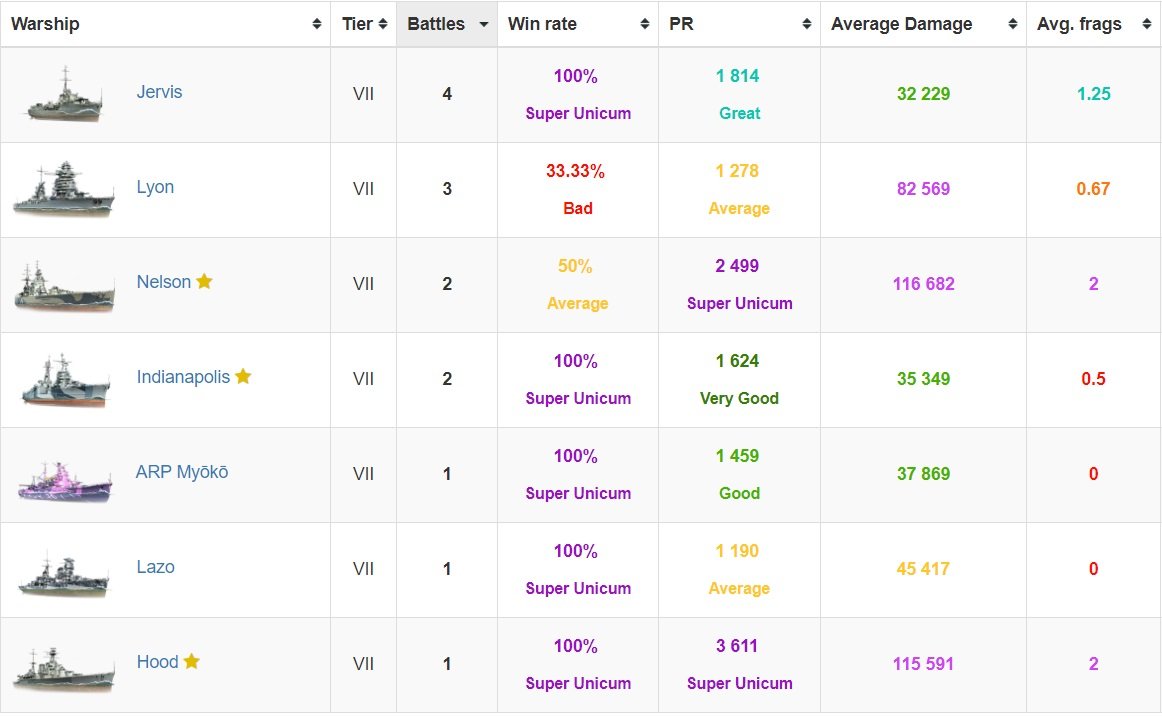This screenshot has width=1162, height=716.
Task: Select ARP Myōkō PR value 1 459
Action: point(737,456)
